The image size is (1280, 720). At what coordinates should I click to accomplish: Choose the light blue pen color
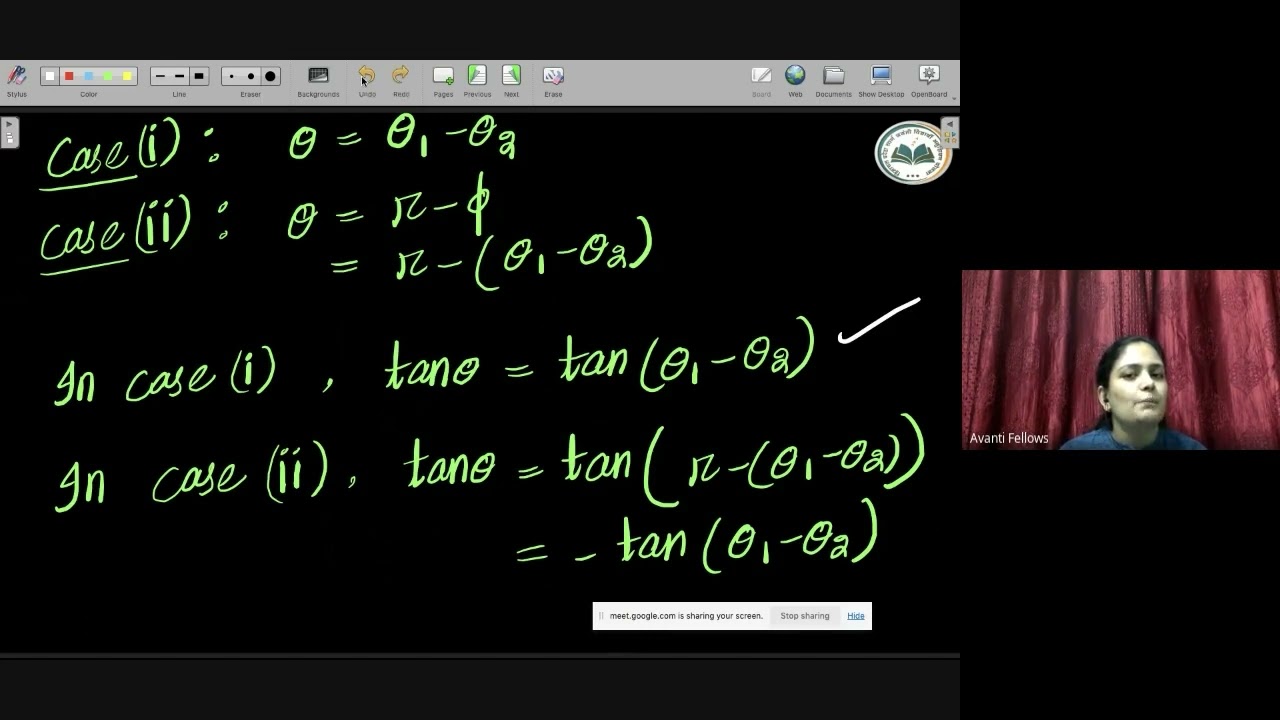coord(88,76)
